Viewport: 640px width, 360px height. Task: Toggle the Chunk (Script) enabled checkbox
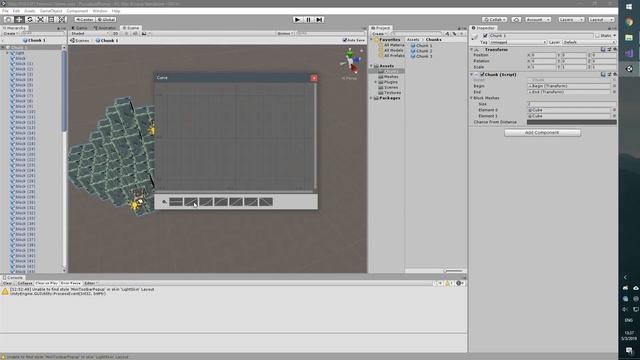point(482,75)
